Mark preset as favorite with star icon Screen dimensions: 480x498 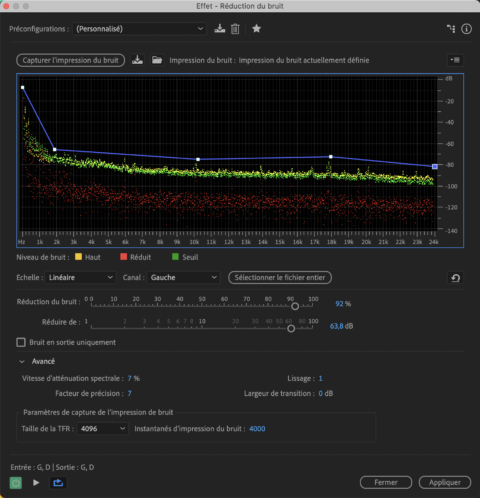256,29
